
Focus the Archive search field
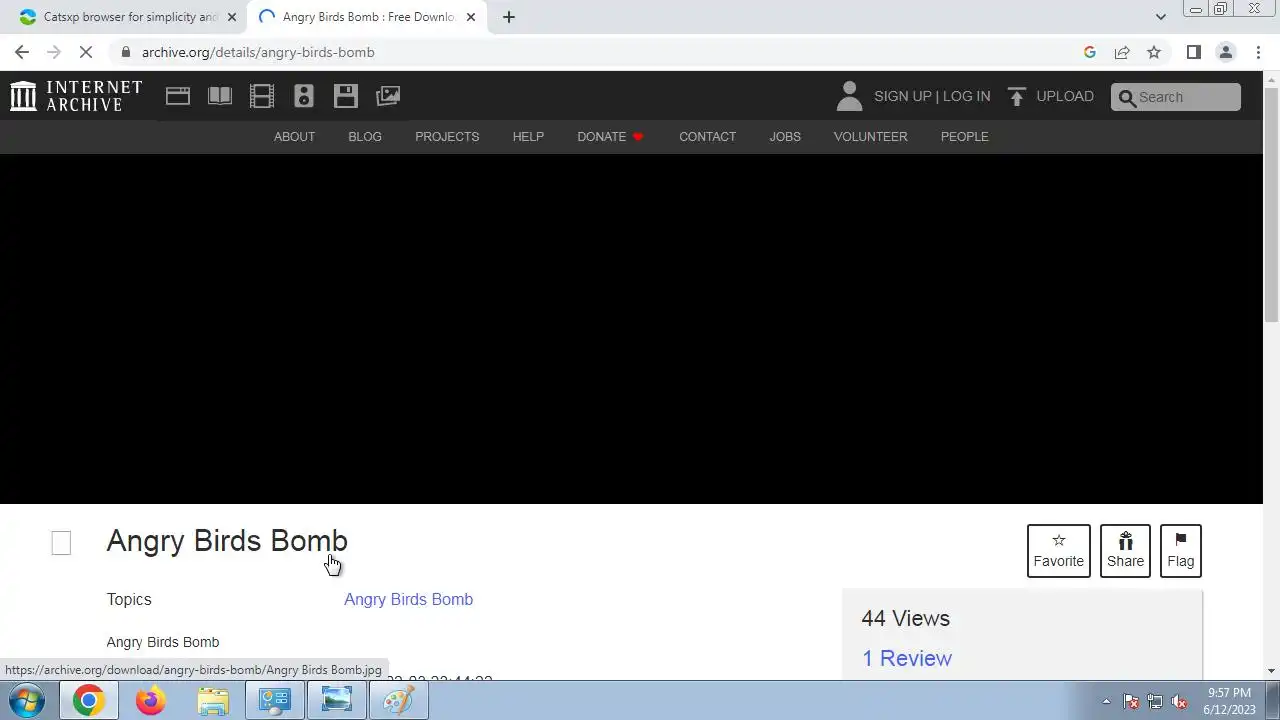tap(1176, 97)
